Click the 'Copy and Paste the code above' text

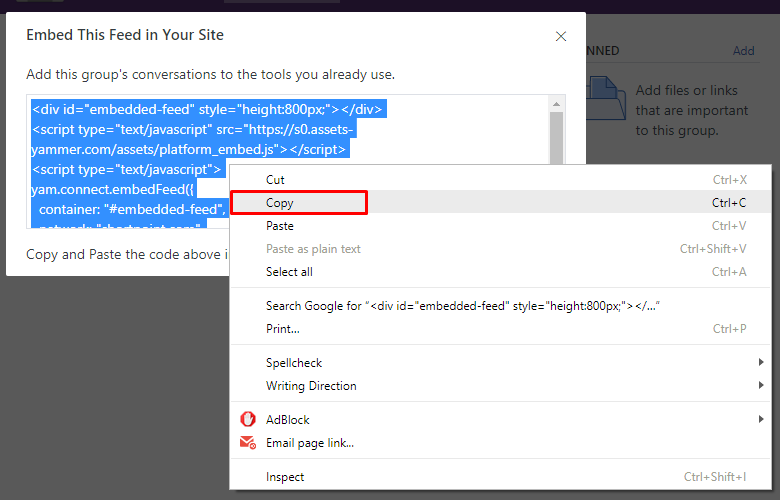click(x=127, y=254)
